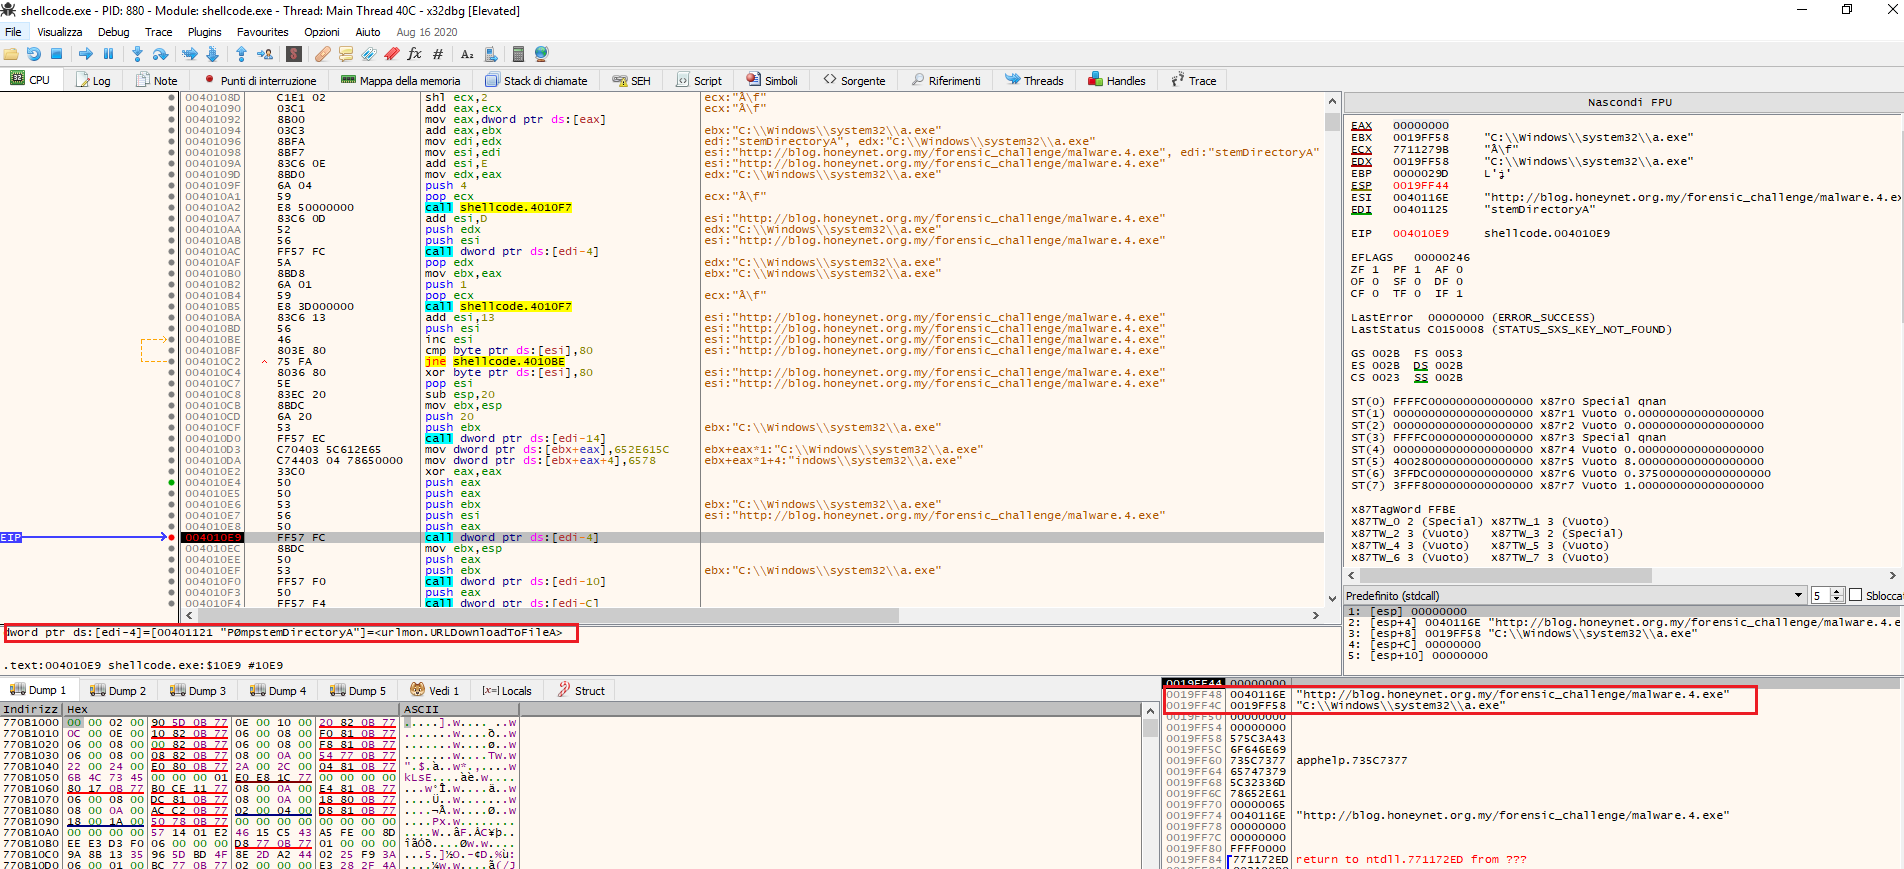Select the EDI register label
Image resolution: width=1904 pixels, height=869 pixels.
coord(1361,210)
